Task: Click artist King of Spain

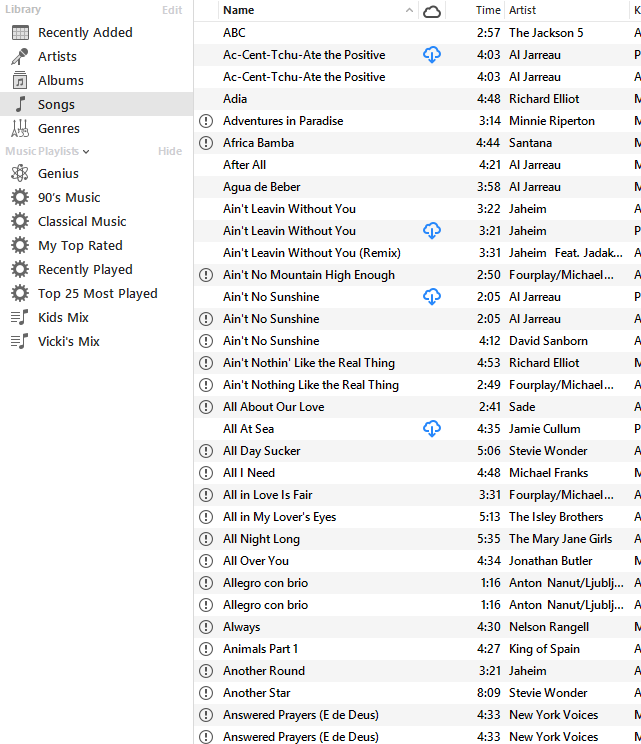Action: 544,649
